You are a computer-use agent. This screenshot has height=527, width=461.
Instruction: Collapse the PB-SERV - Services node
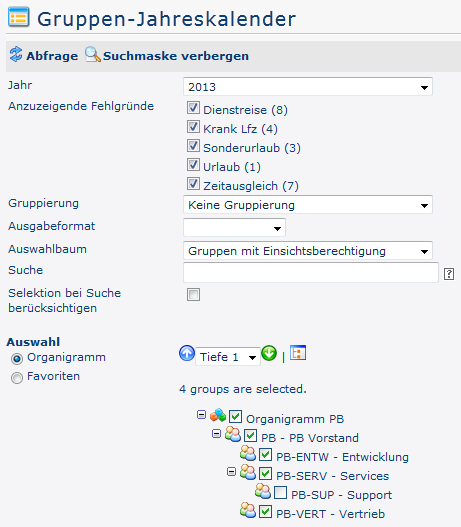(231, 472)
